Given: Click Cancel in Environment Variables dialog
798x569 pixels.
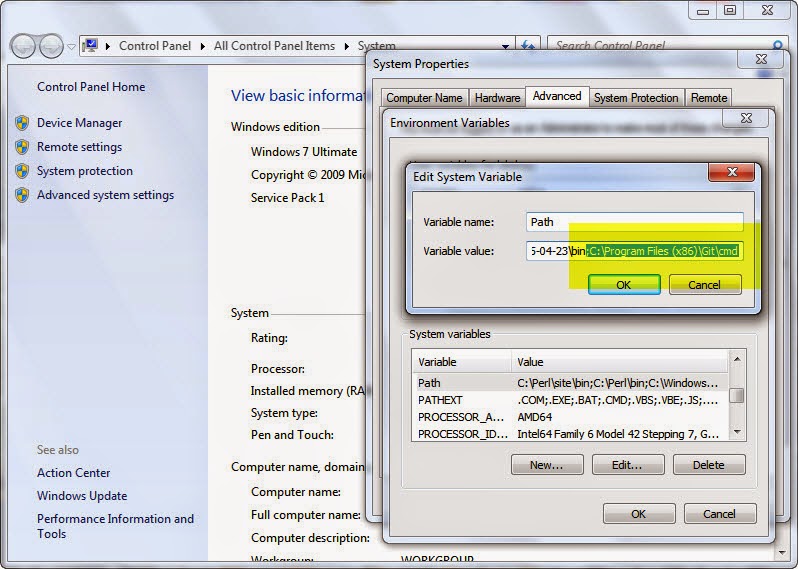Looking at the screenshot, I should [720, 514].
